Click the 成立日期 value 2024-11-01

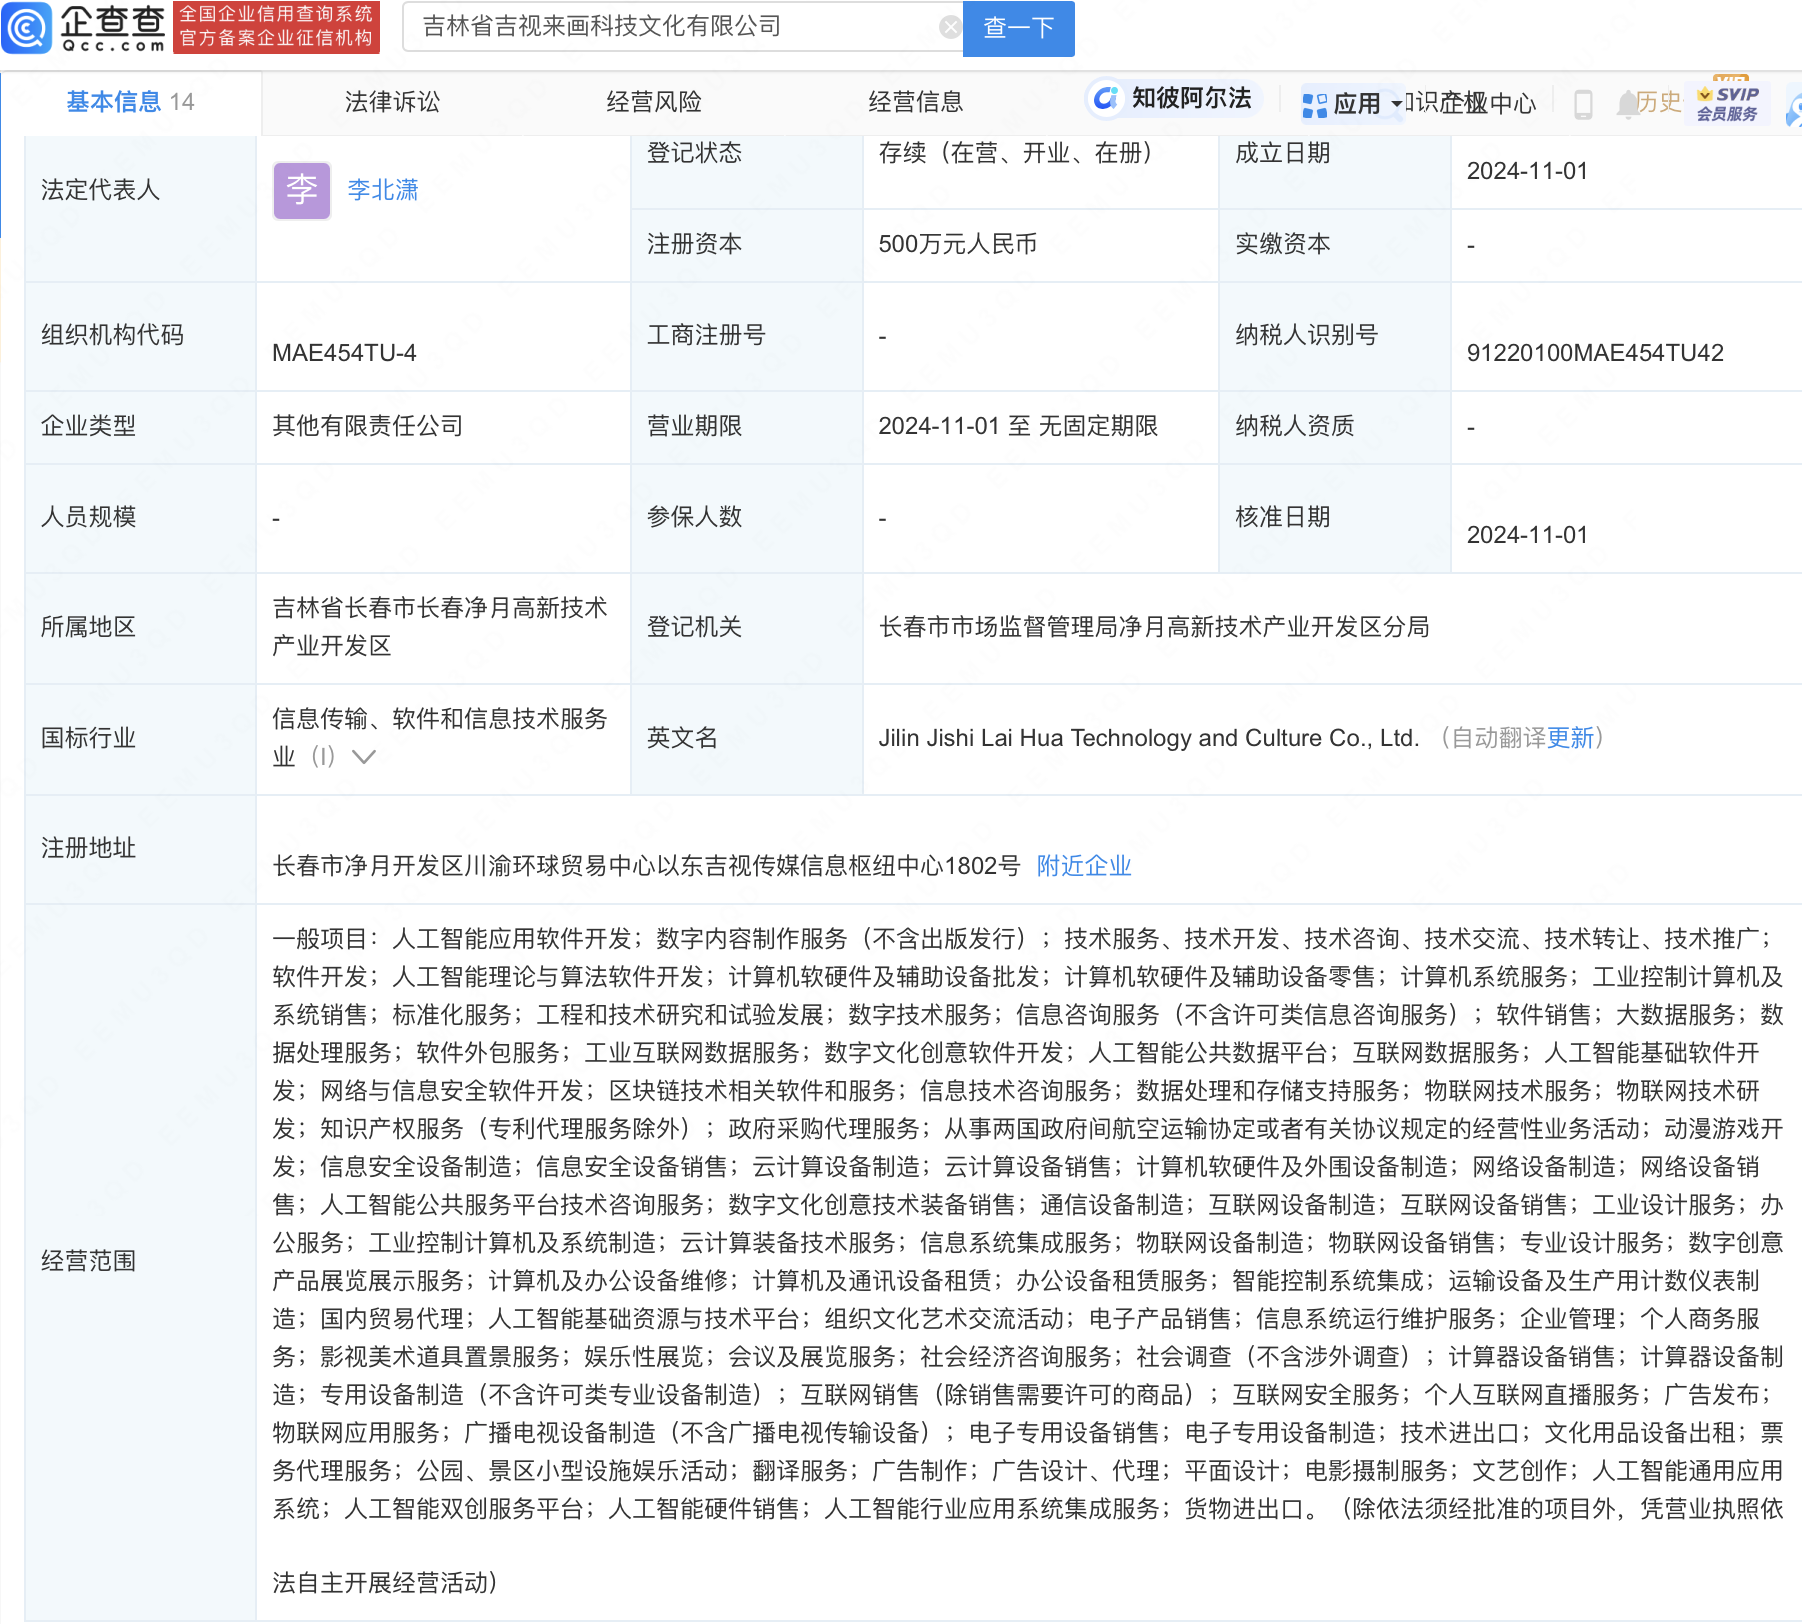1527,171
